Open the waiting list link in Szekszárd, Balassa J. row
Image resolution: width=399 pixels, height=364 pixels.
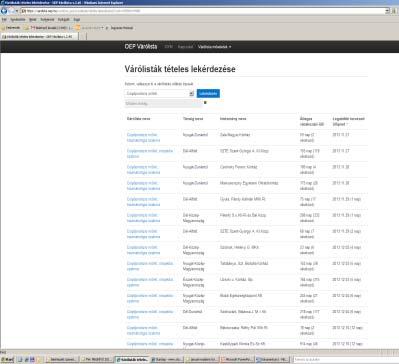point(150,314)
